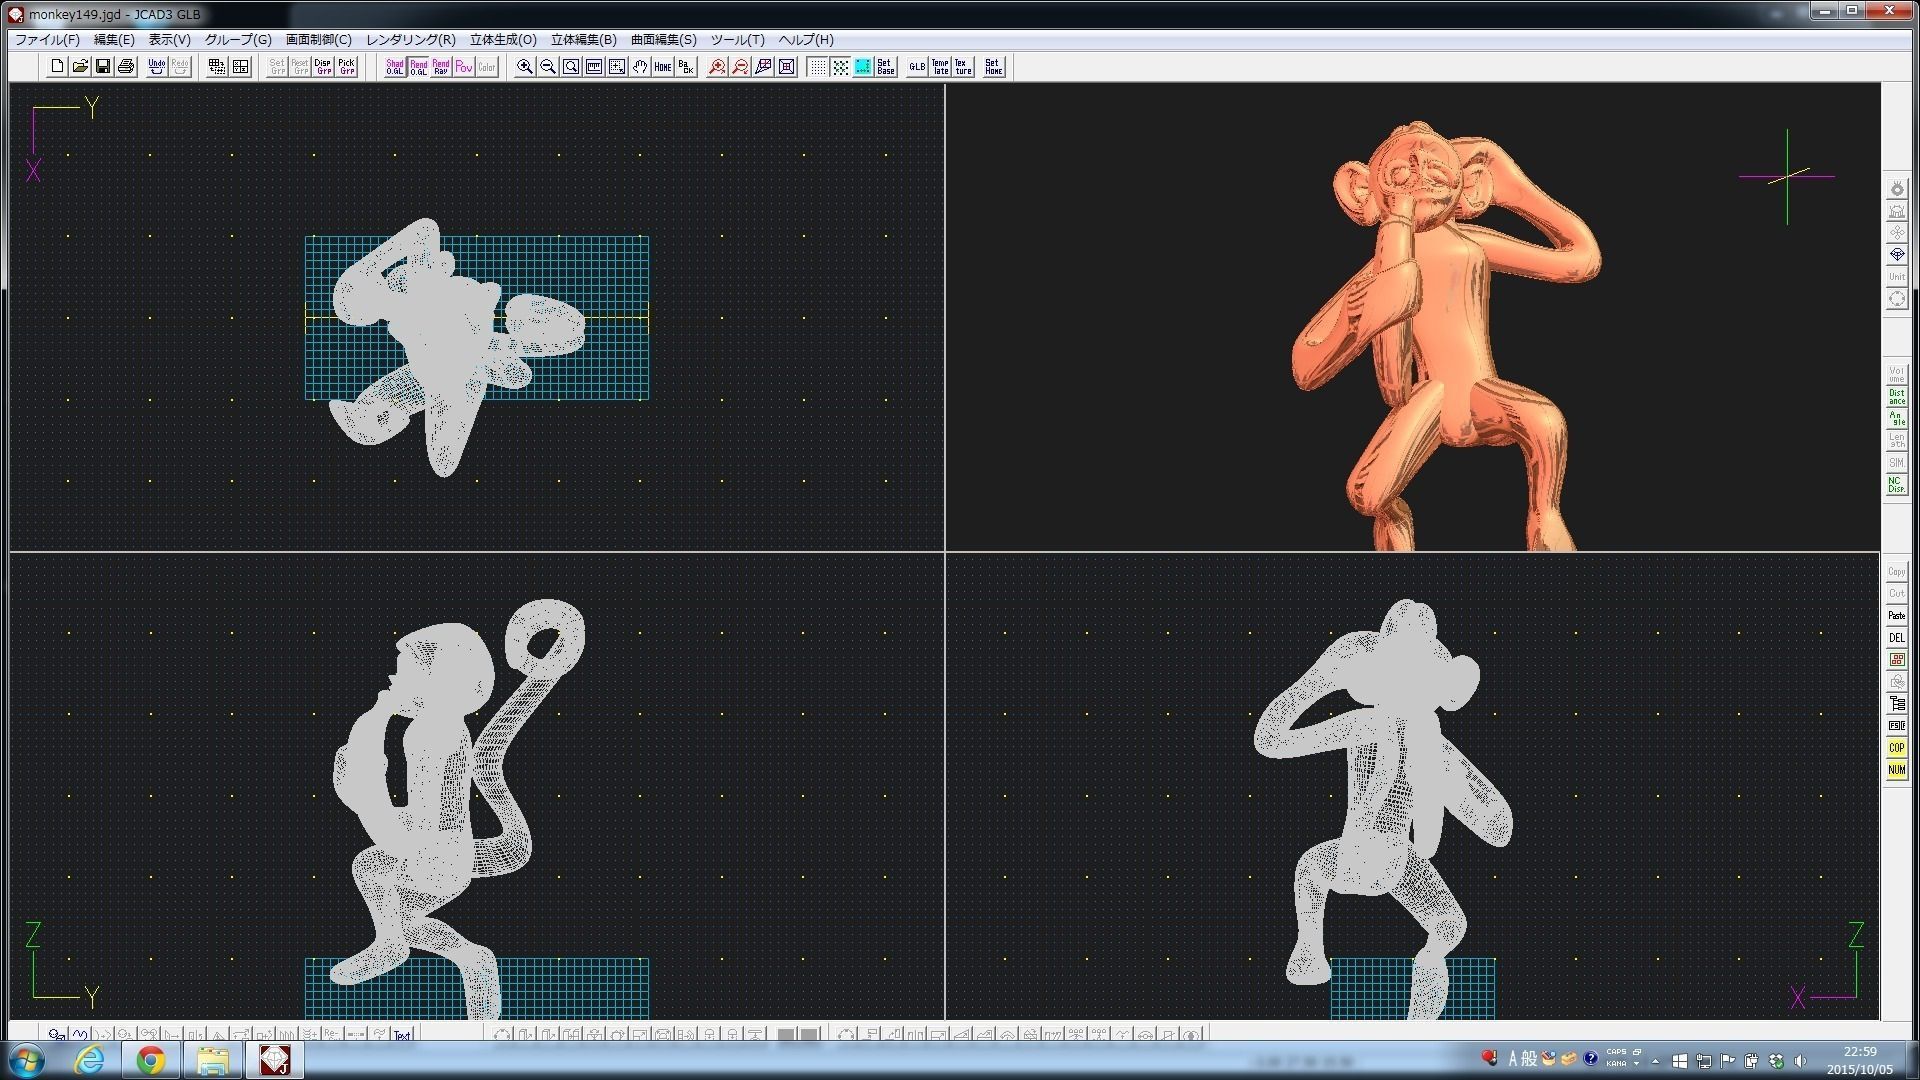Viewport: 1920px width, 1080px height.
Task: Open the Windows Start menu
Action: pos(26,1060)
